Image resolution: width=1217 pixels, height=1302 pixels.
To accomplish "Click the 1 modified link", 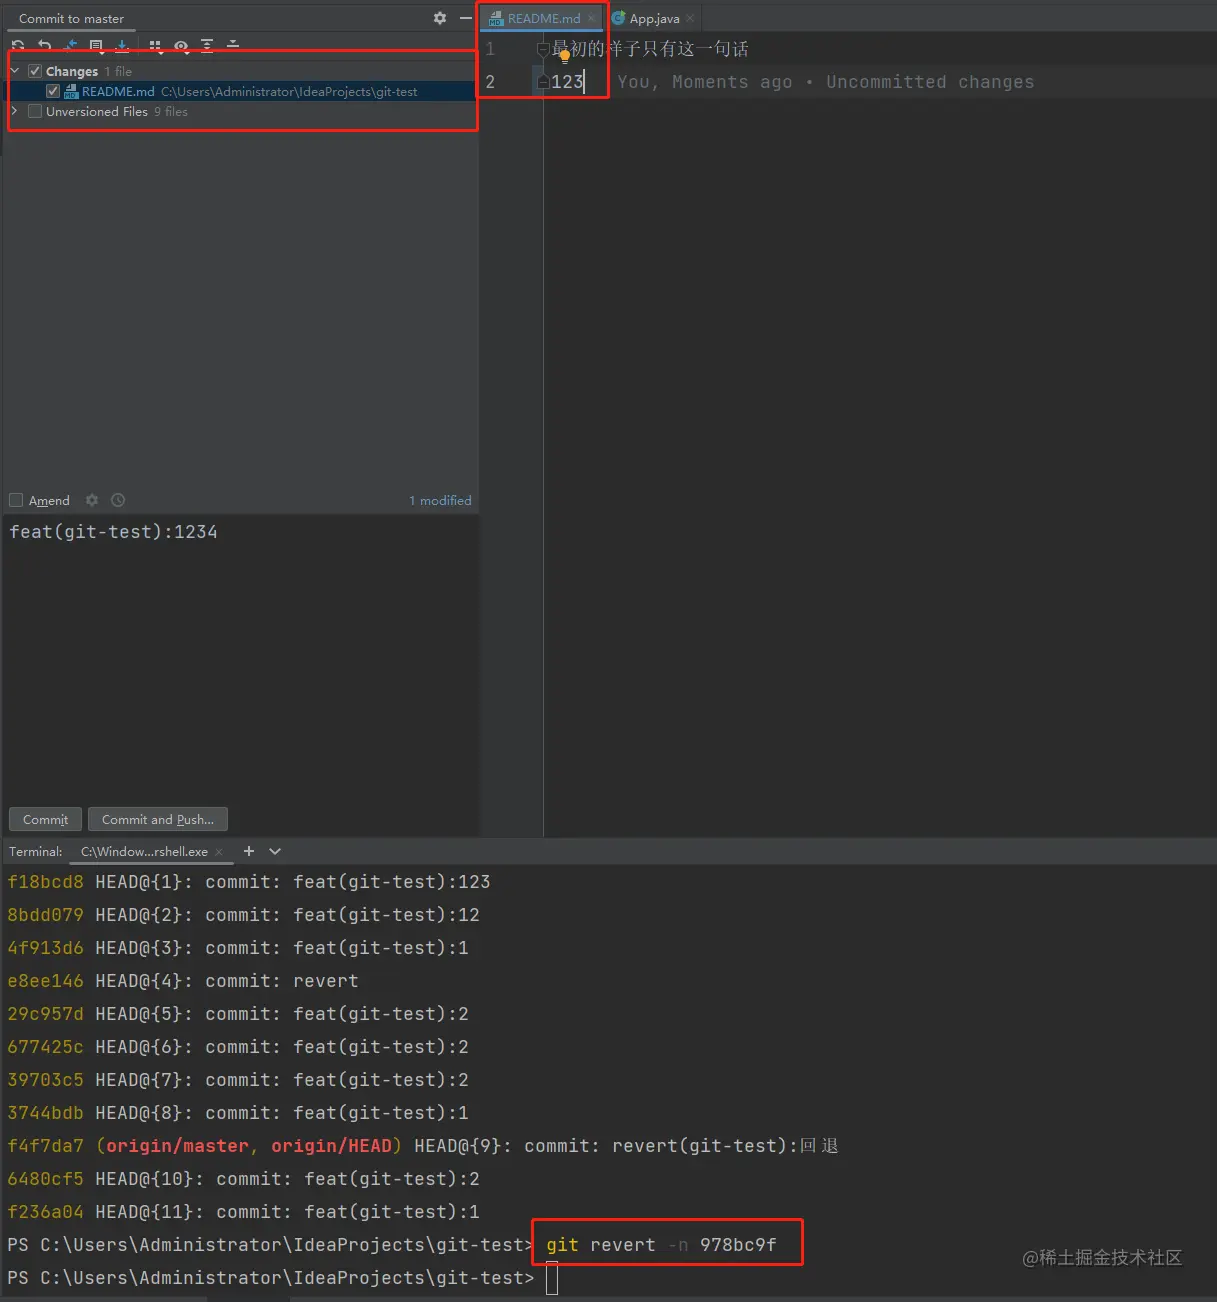I will (440, 500).
